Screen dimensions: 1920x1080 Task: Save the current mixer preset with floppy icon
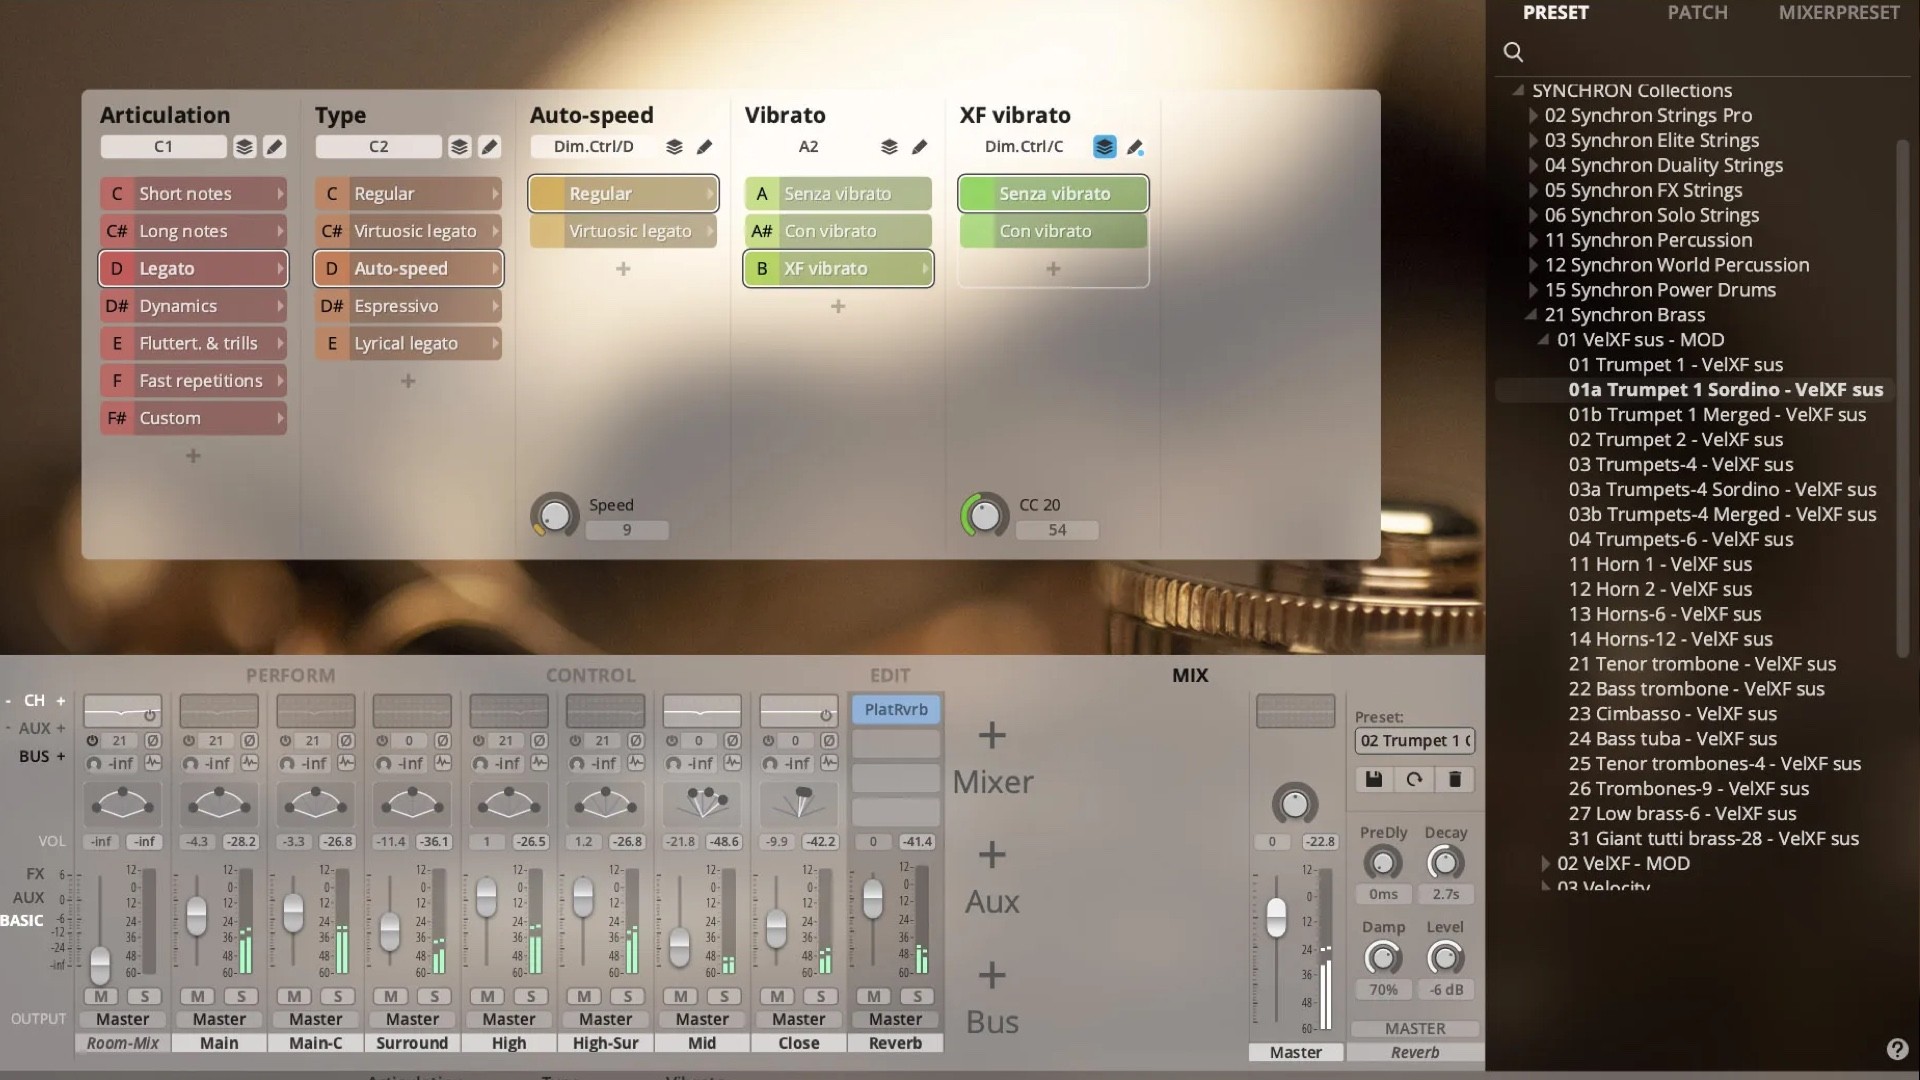1373,779
